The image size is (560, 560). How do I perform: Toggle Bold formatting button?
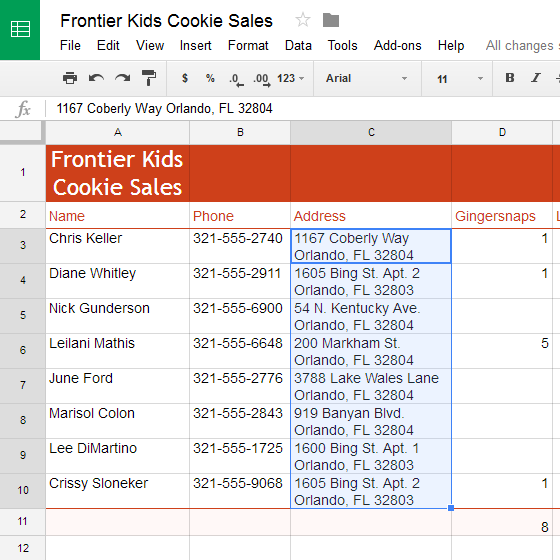coord(510,78)
